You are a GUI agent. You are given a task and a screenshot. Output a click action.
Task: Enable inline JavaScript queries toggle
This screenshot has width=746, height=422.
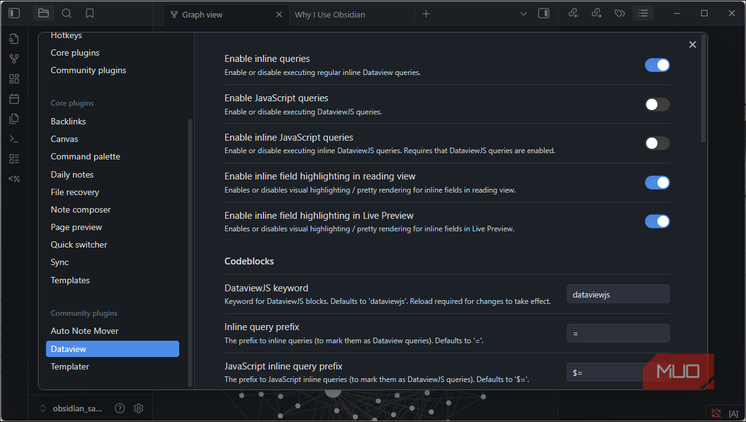[x=657, y=143]
